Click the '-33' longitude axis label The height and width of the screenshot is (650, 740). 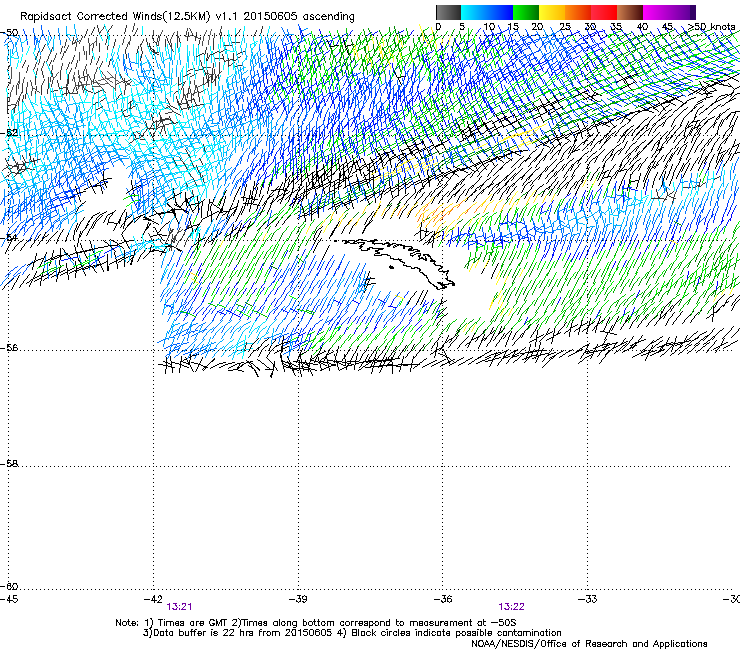[x=588, y=599]
